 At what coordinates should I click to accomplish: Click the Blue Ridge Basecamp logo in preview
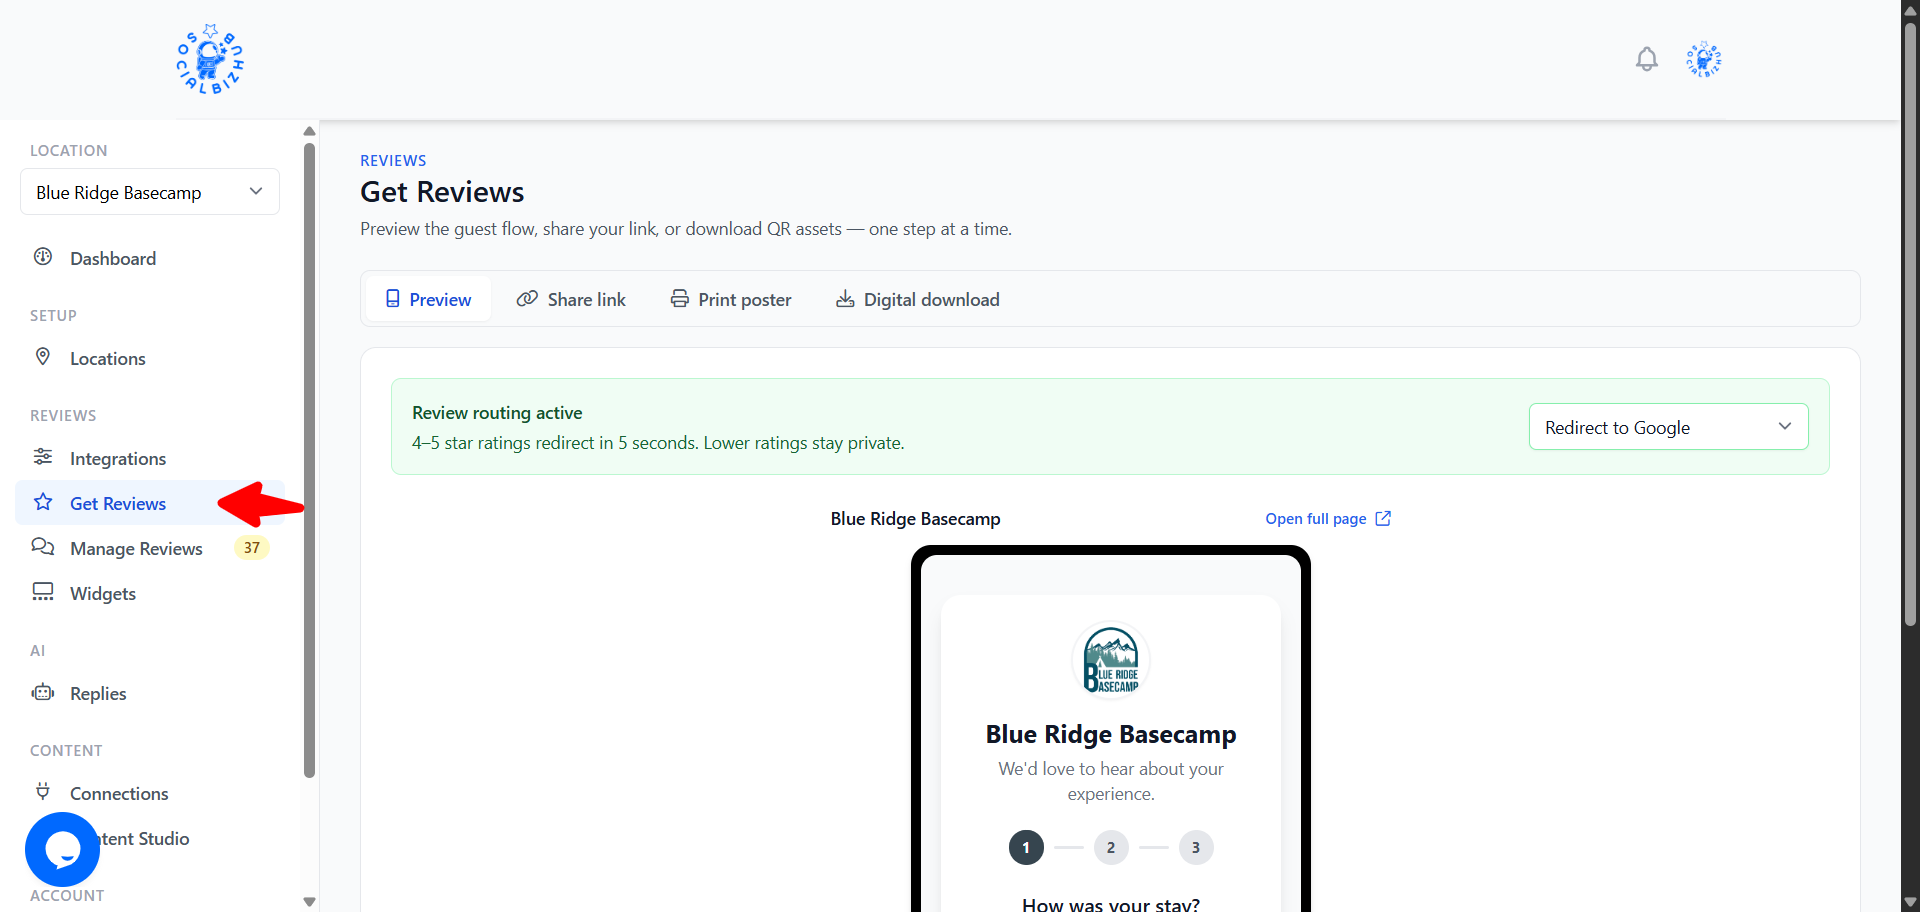point(1111,660)
